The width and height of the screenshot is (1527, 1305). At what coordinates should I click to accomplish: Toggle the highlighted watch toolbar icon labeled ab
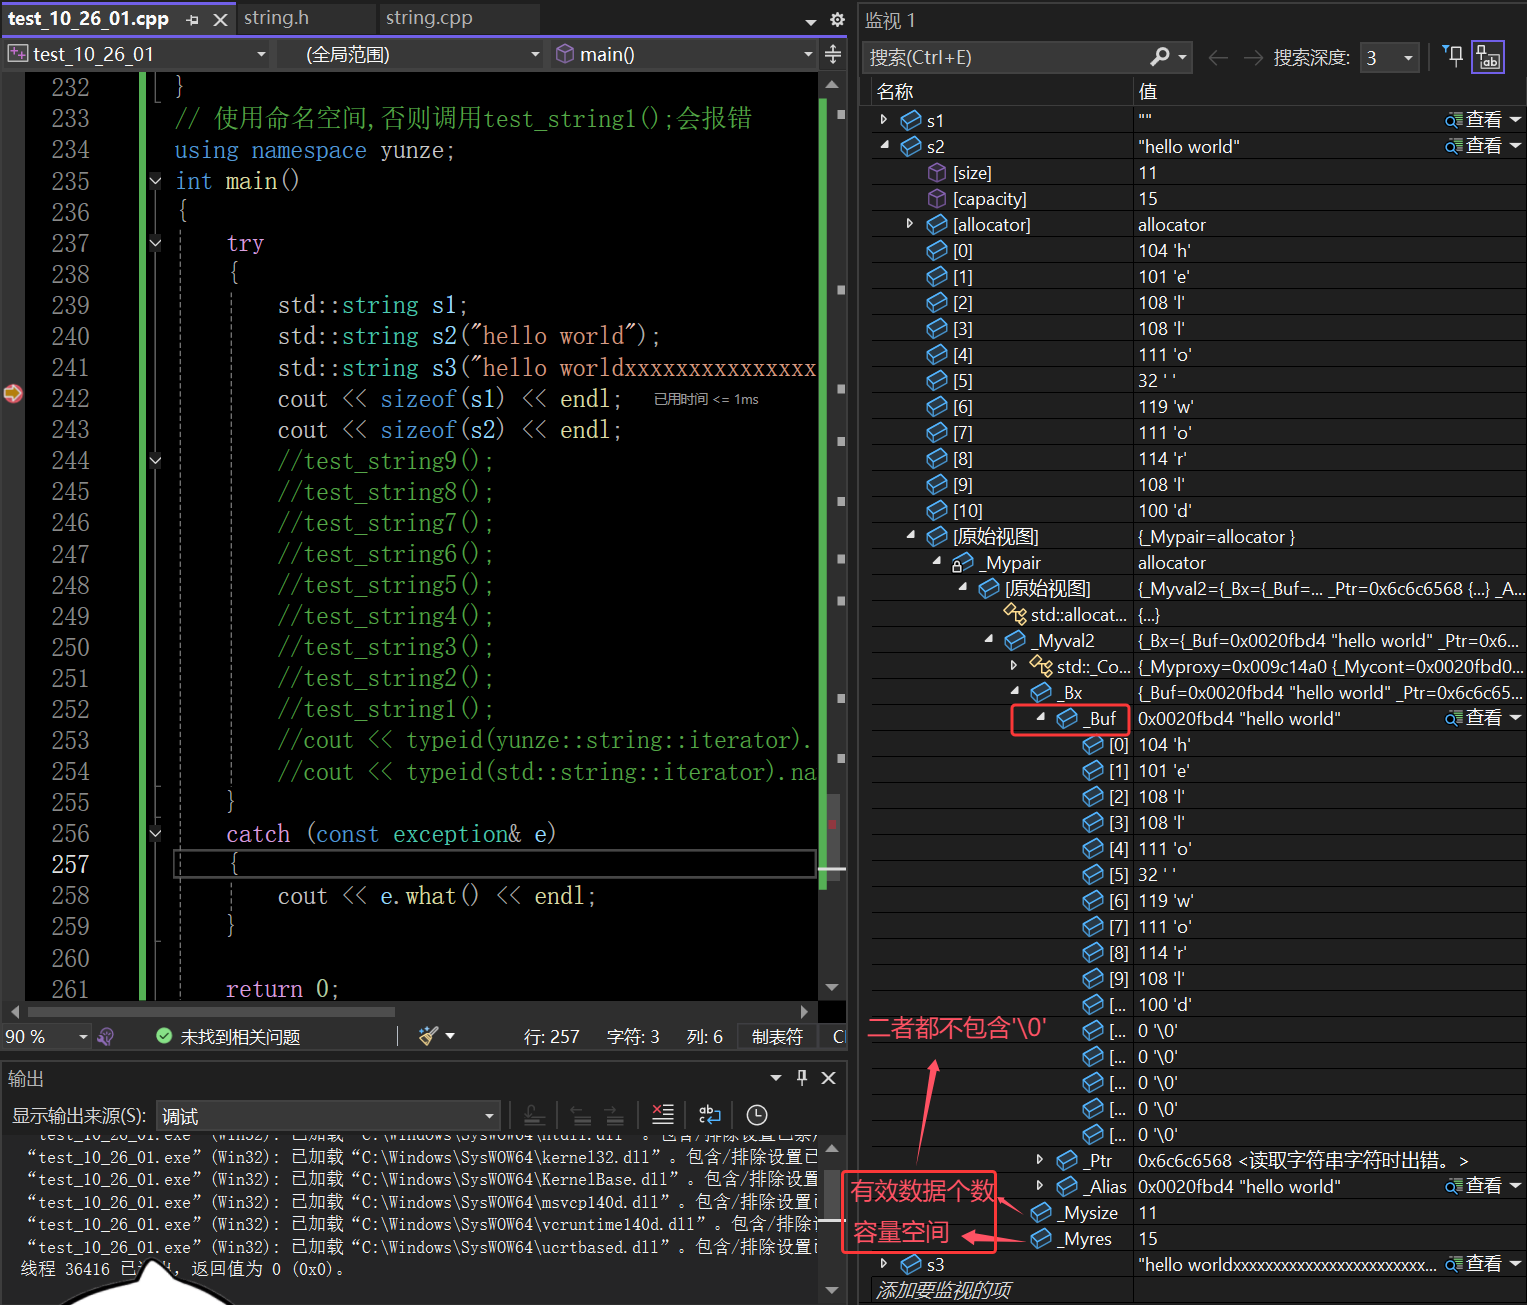[1488, 57]
